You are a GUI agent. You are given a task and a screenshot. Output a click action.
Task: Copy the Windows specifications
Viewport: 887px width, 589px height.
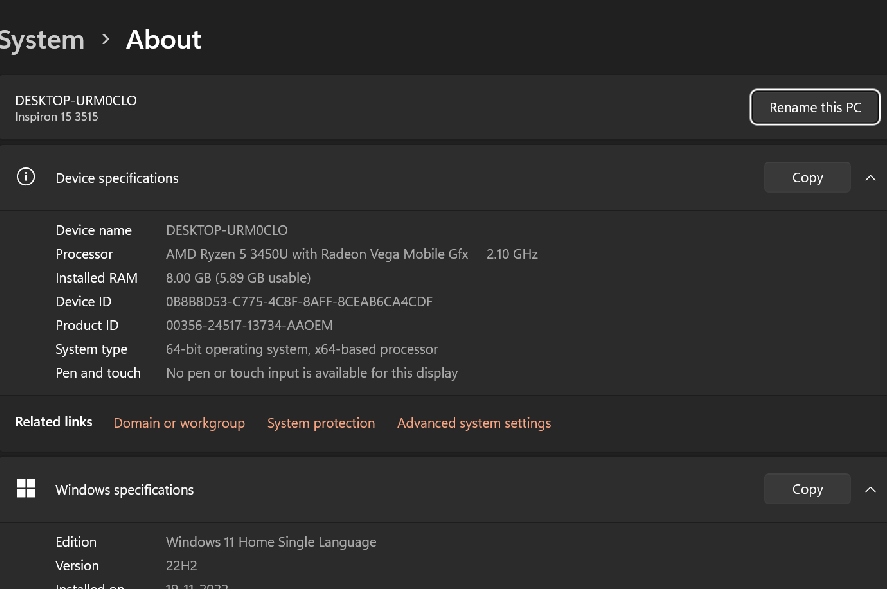(x=807, y=489)
